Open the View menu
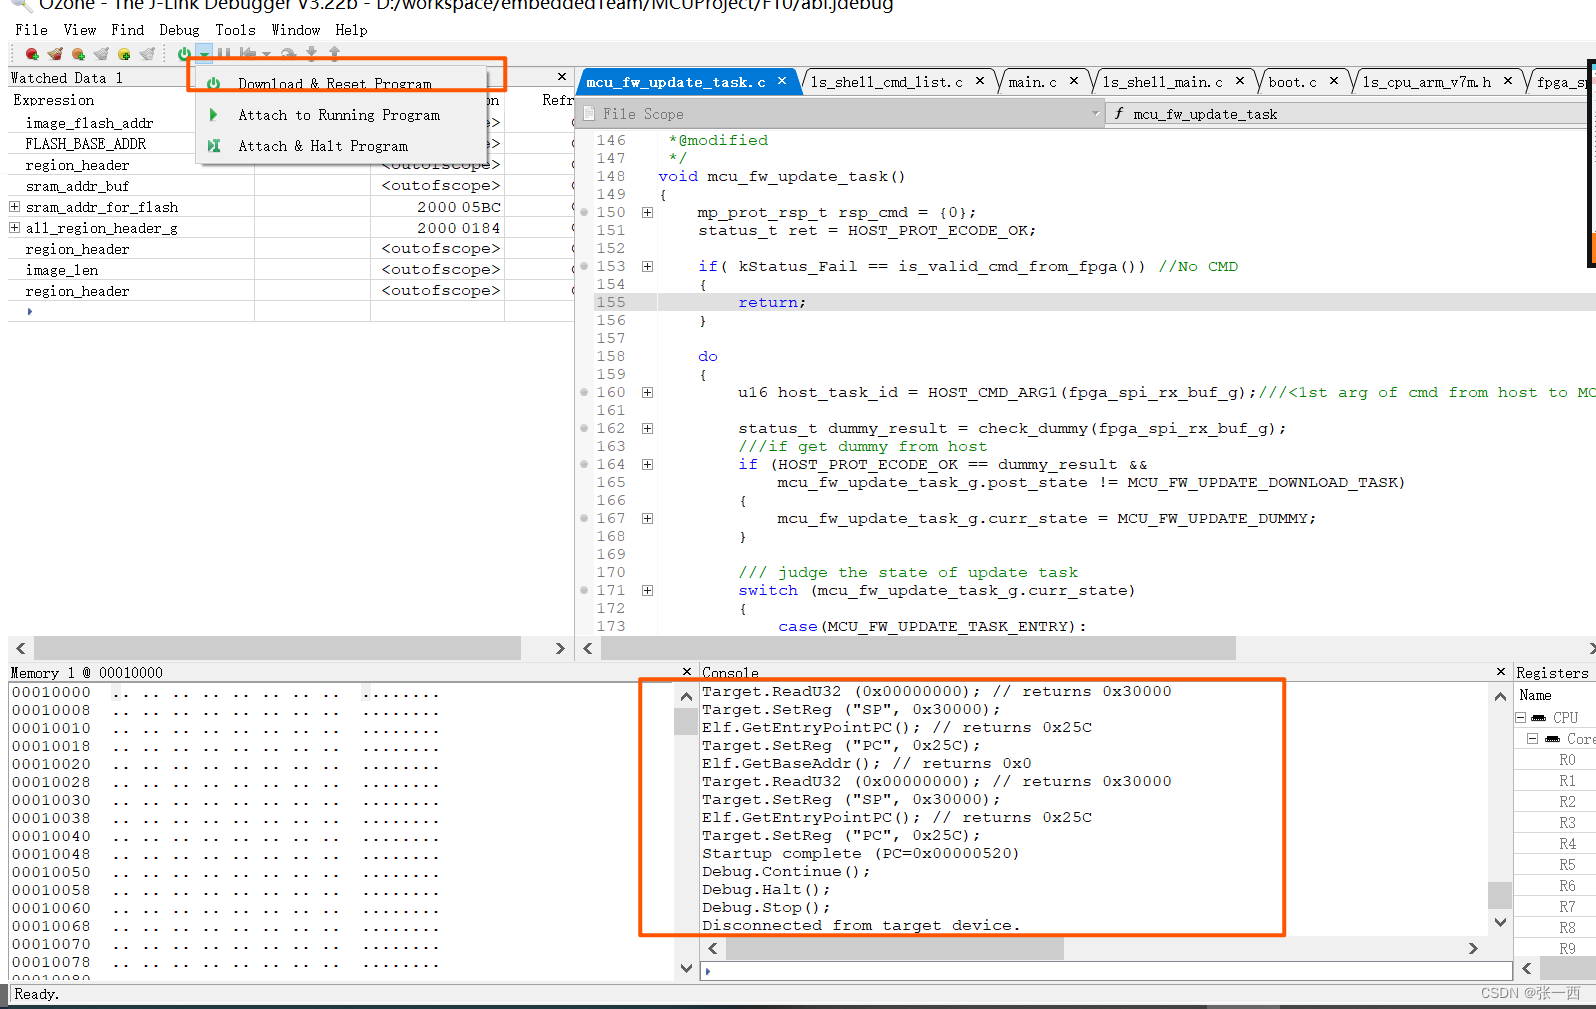Image resolution: width=1596 pixels, height=1009 pixels. (x=80, y=30)
